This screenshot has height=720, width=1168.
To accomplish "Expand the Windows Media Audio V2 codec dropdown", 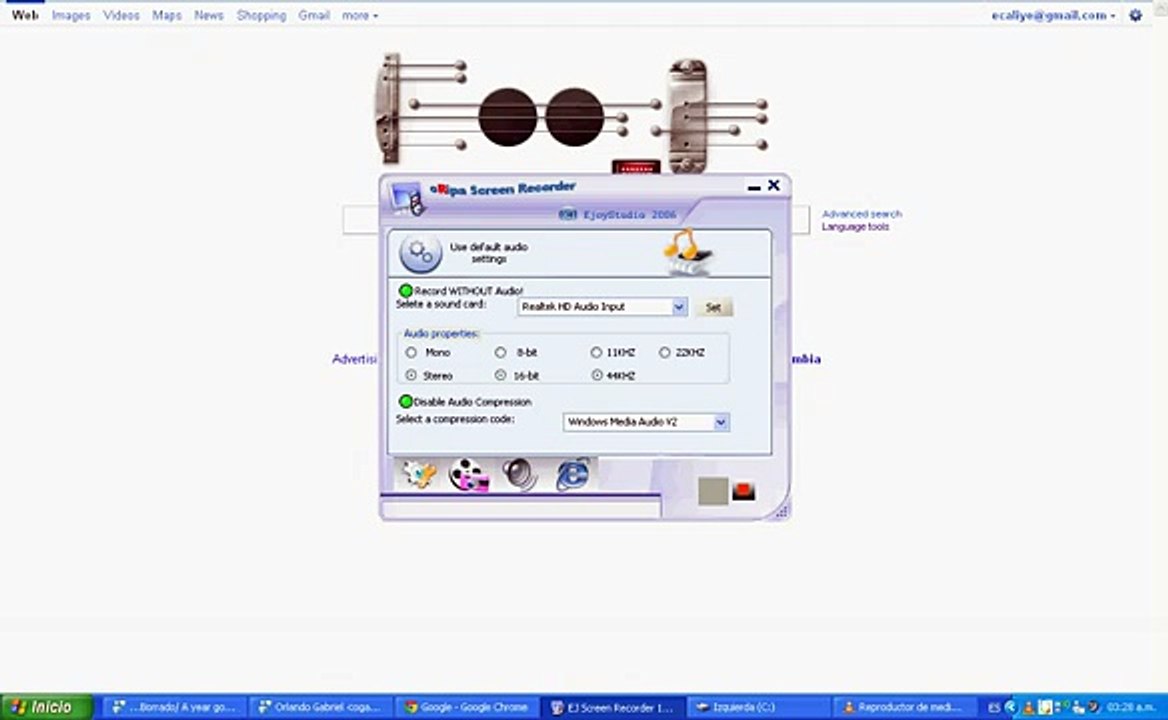I will pyautogui.click(x=720, y=422).
